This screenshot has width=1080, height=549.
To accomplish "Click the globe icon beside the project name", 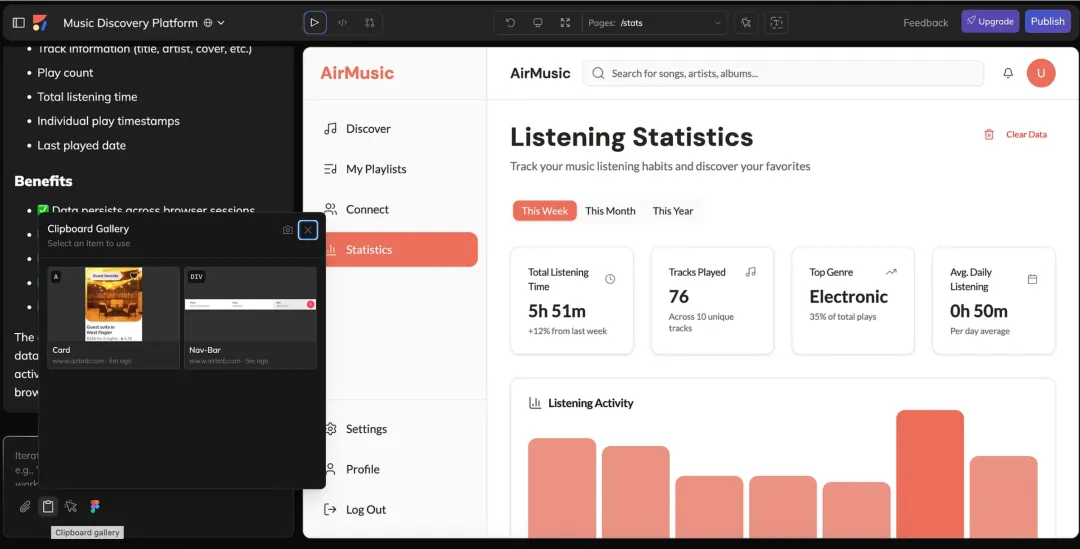I will 208,23.
